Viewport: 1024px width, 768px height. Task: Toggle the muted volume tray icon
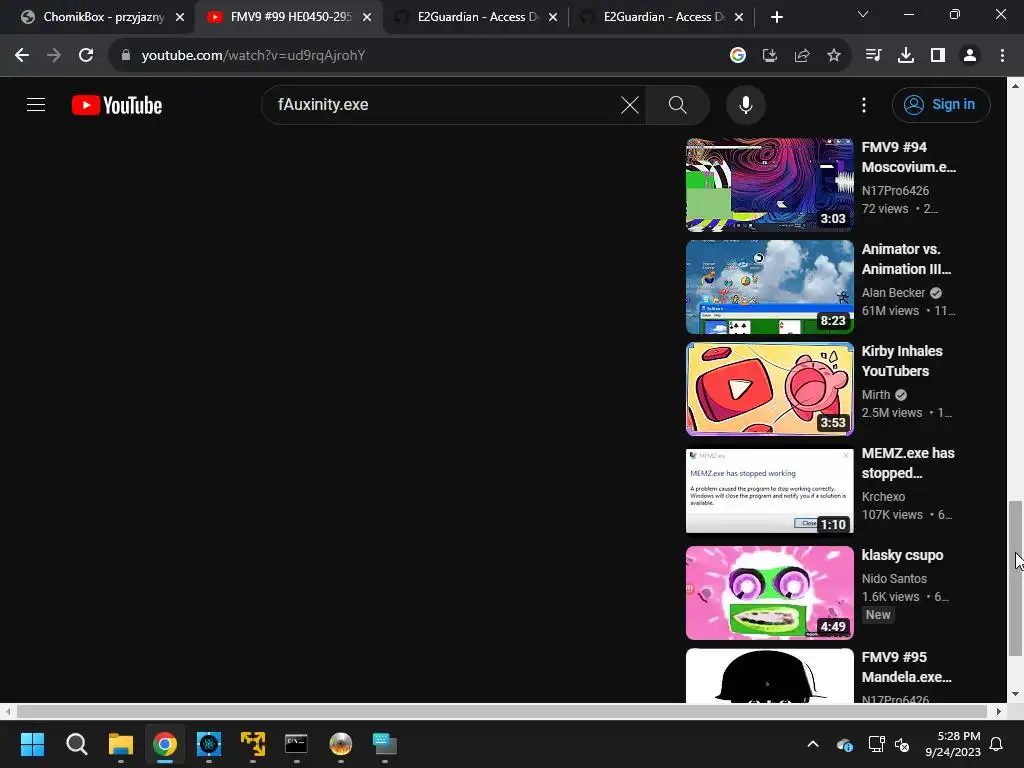coord(903,744)
